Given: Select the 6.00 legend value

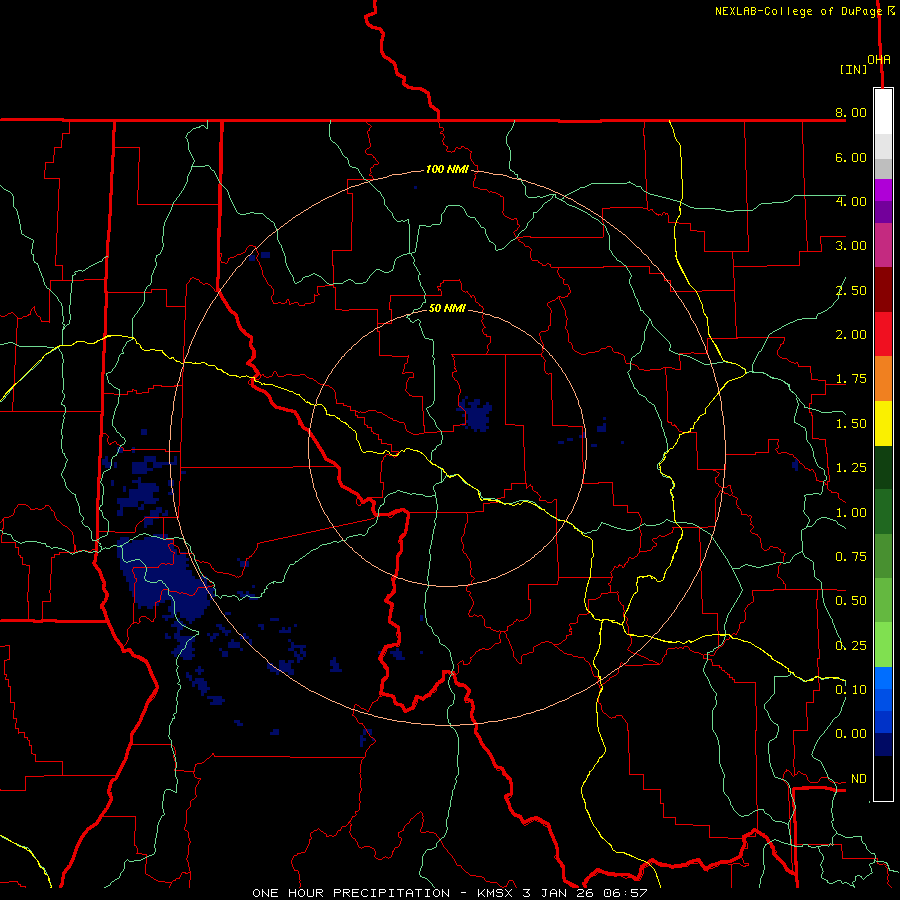Looking at the screenshot, I should coord(851,157).
